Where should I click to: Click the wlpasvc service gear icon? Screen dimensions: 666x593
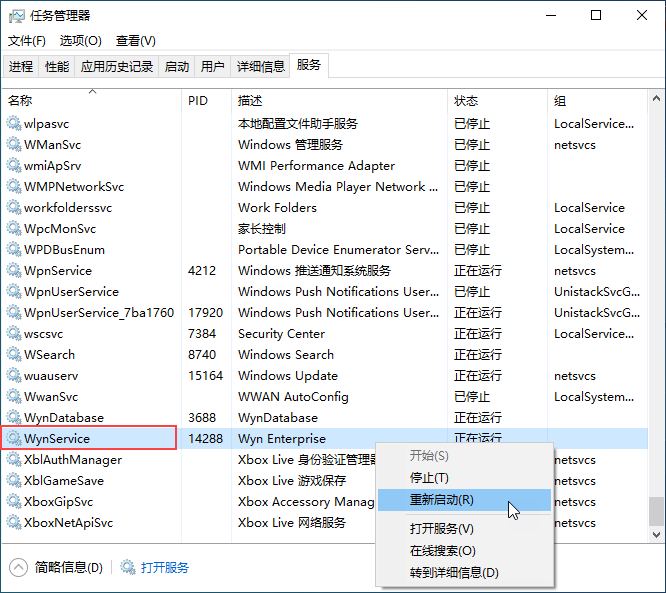click(x=14, y=124)
